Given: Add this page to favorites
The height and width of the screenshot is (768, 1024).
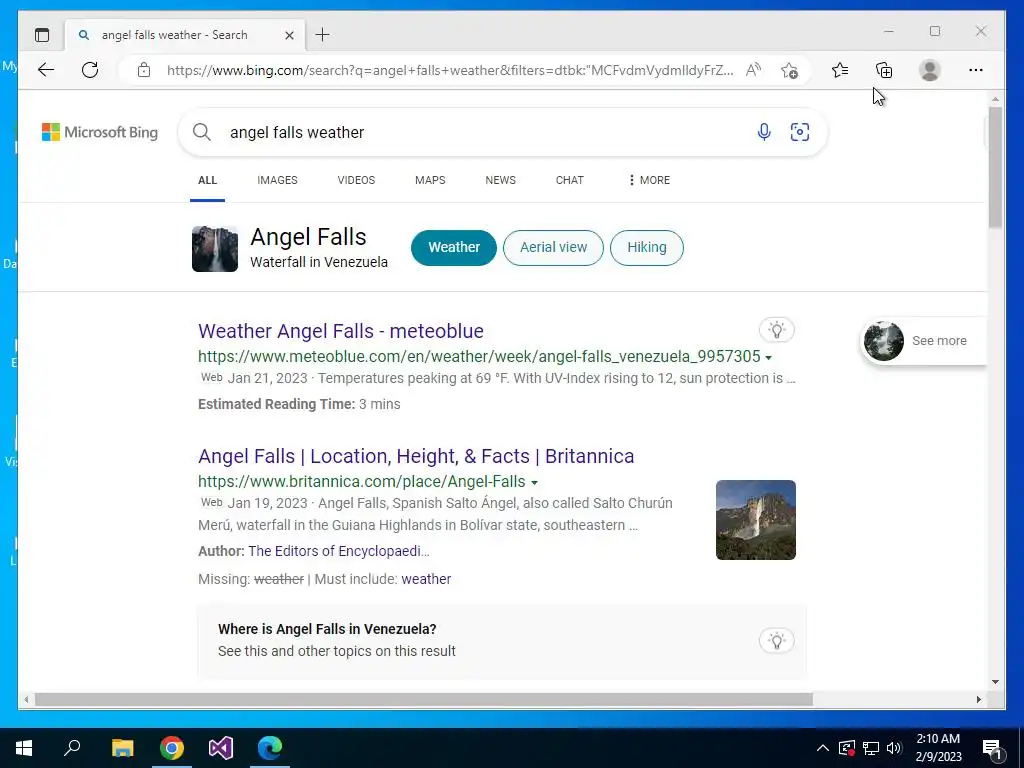Looking at the screenshot, I should (x=790, y=70).
